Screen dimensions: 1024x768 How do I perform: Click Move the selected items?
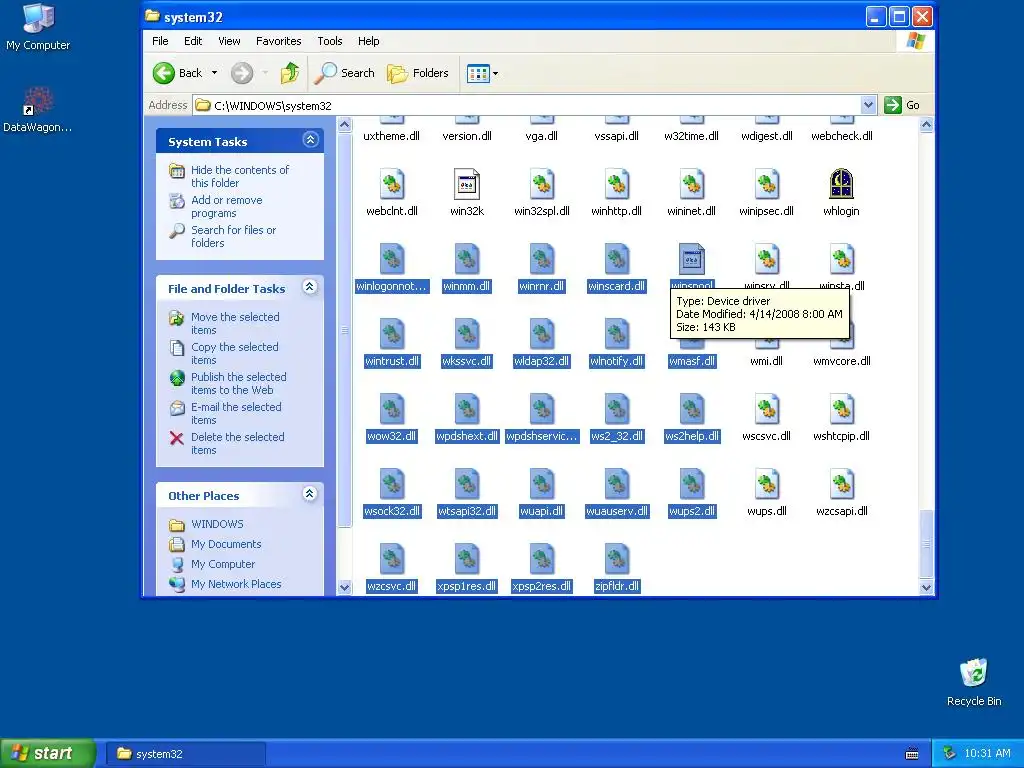tap(235, 323)
